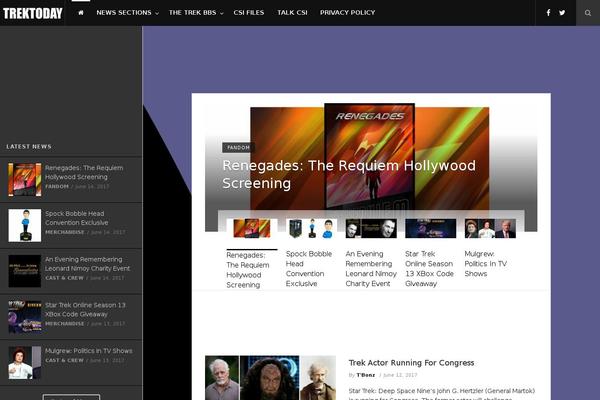Viewport: 600px width, 400px height.
Task: Click CAST & CREW category under Nimoy event
Action: pos(64,278)
